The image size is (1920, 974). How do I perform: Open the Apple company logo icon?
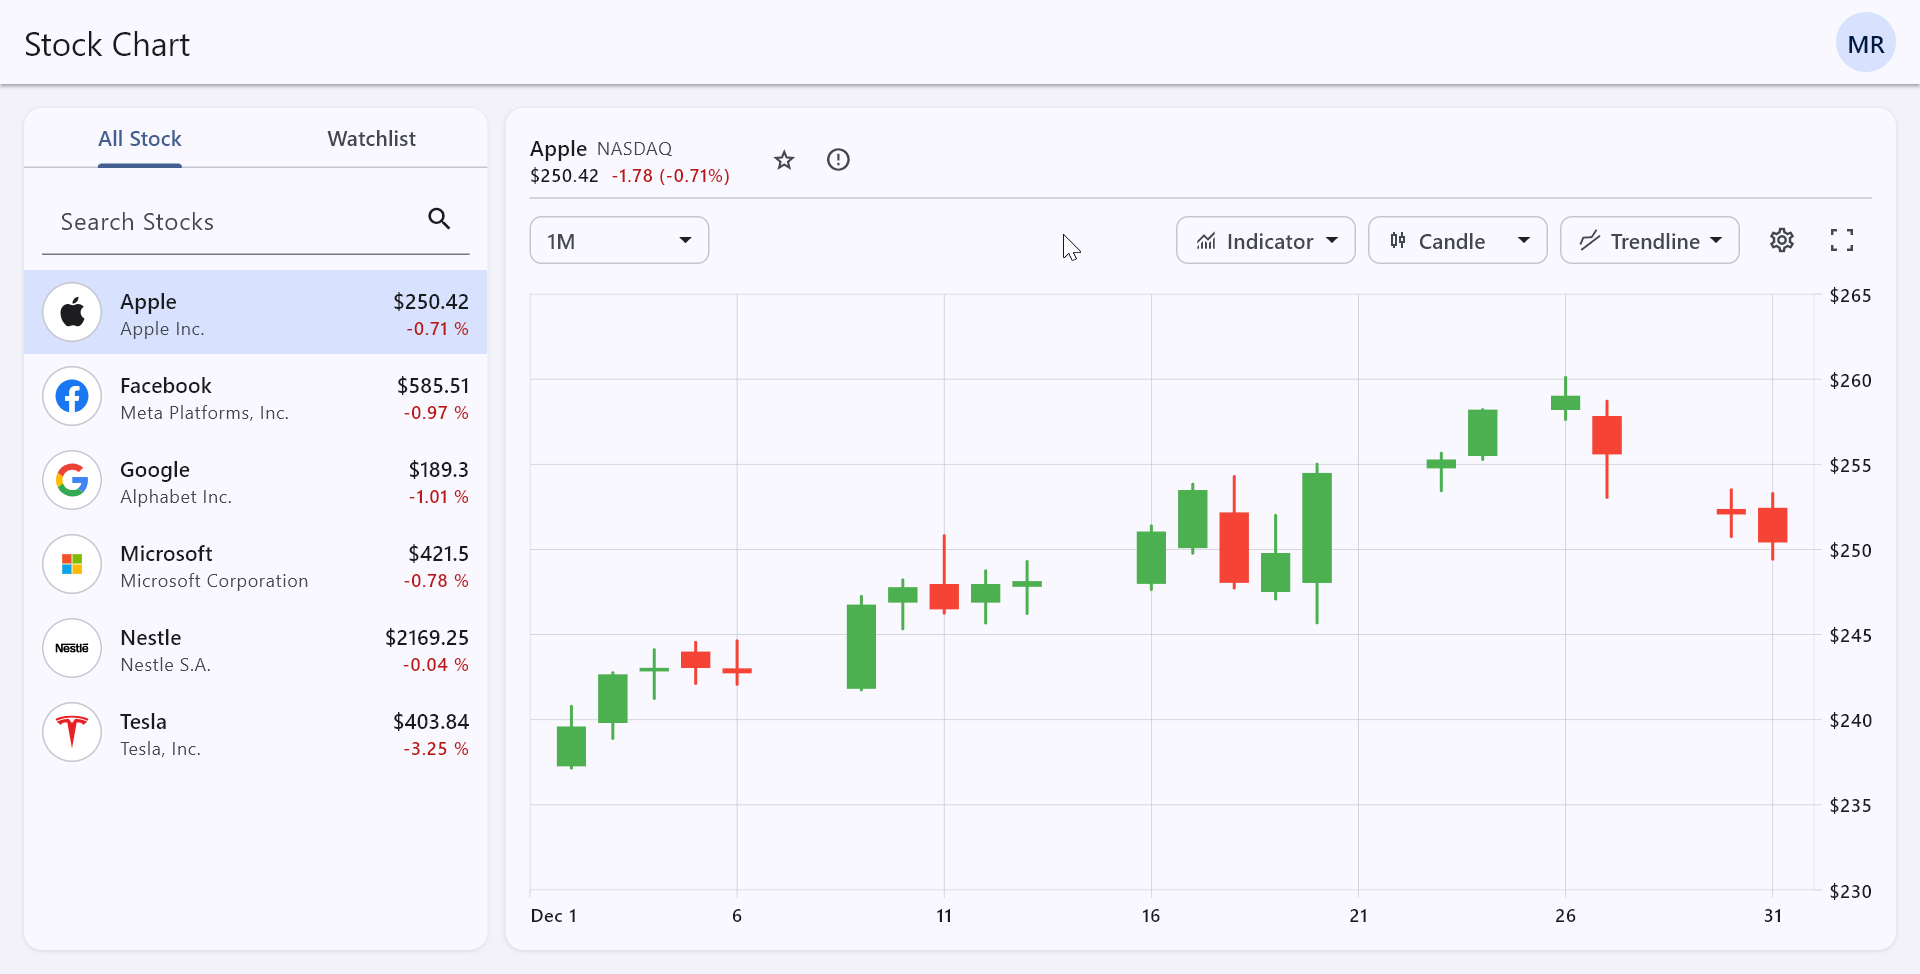pyautogui.click(x=71, y=311)
